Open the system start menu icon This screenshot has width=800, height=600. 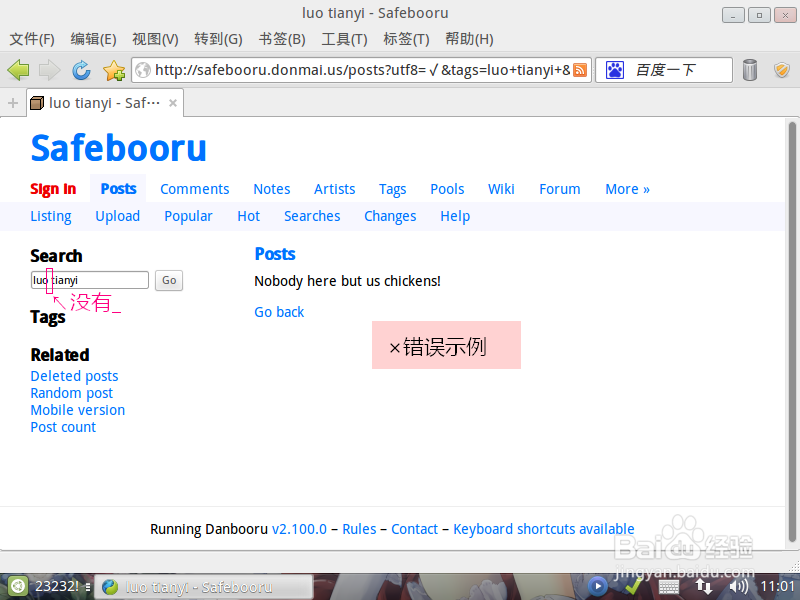(x=18, y=586)
